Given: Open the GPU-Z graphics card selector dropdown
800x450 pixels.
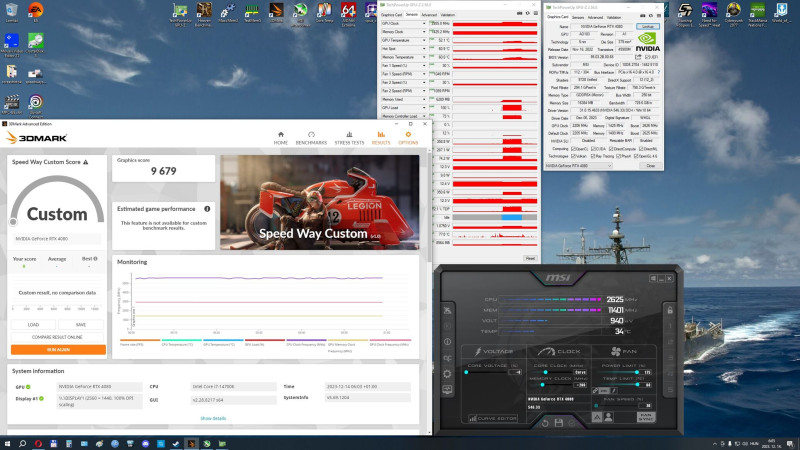Looking at the screenshot, I should pos(578,166).
